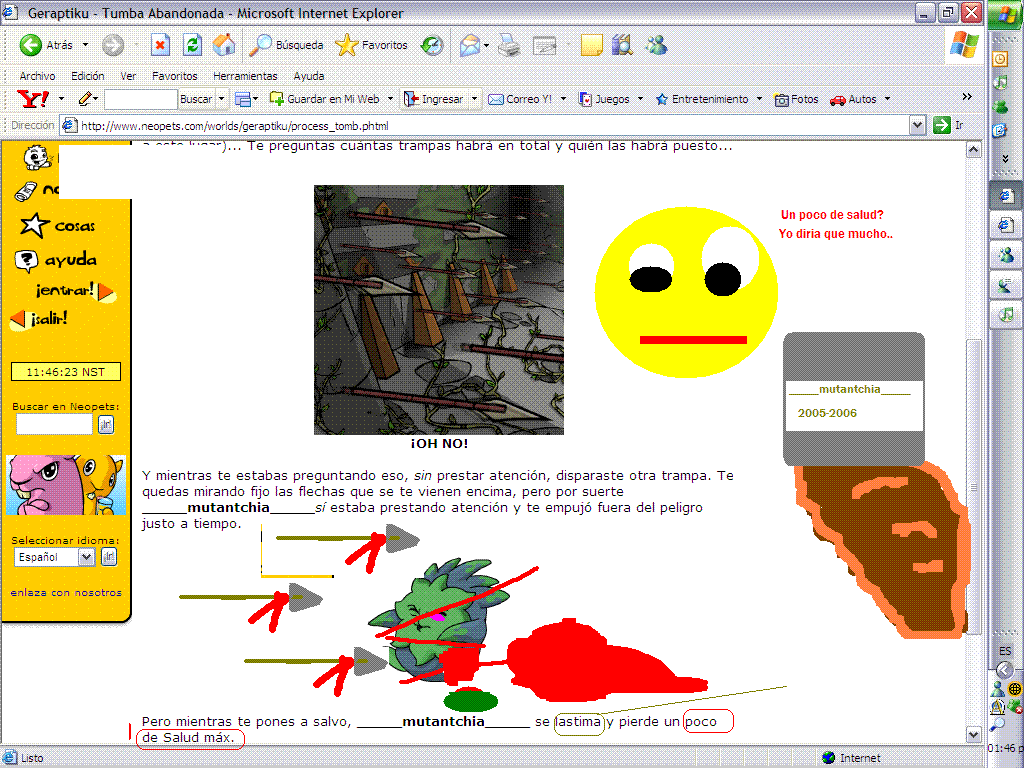Image resolution: width=1024 pixels, height=768 pixels.
Task: Open Juegos toolbar button
Action: pyautogui.click(x=605, y=99)
